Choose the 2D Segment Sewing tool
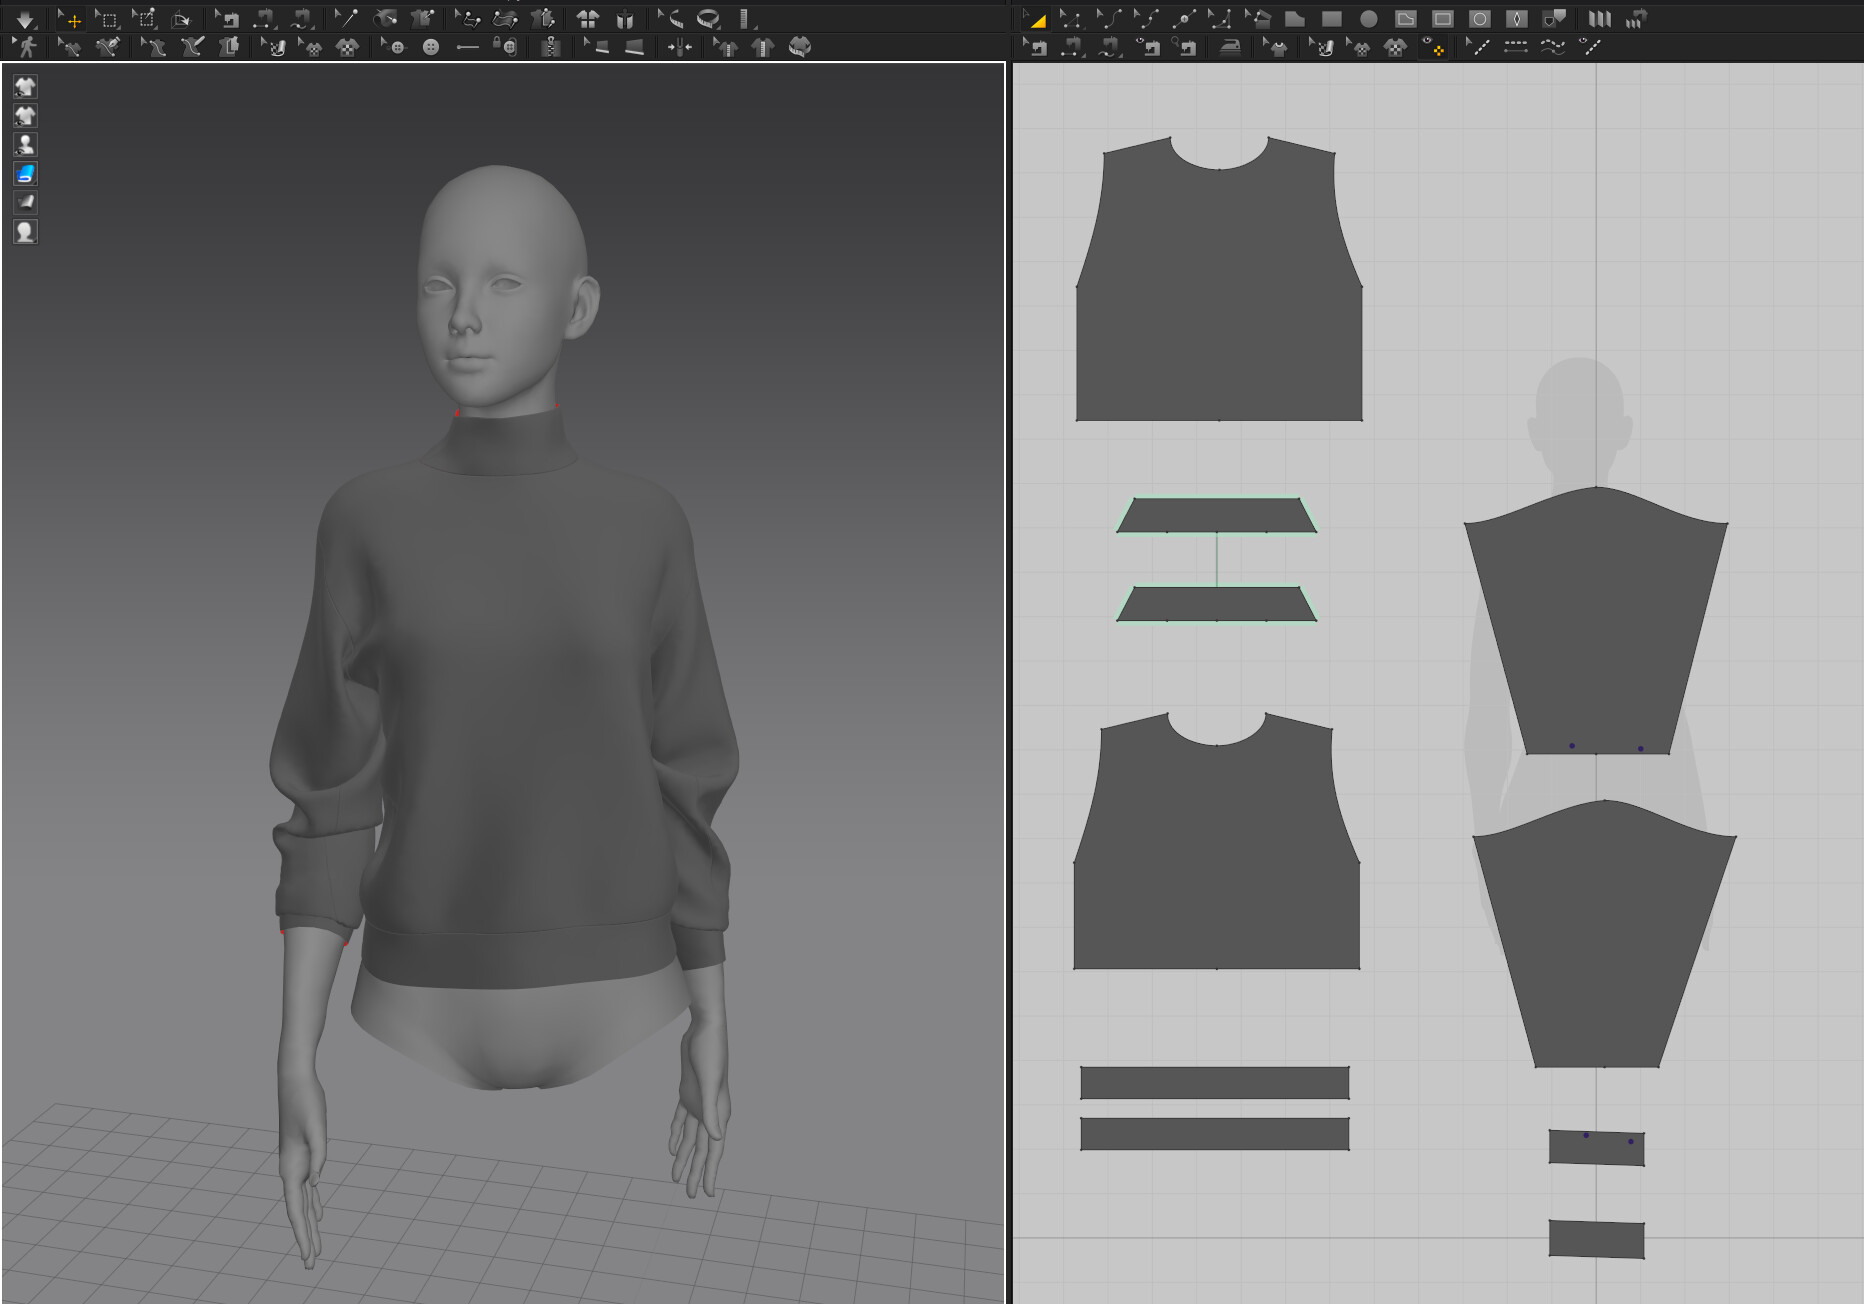The image size is (1864, 1304). coord(1071,47)
